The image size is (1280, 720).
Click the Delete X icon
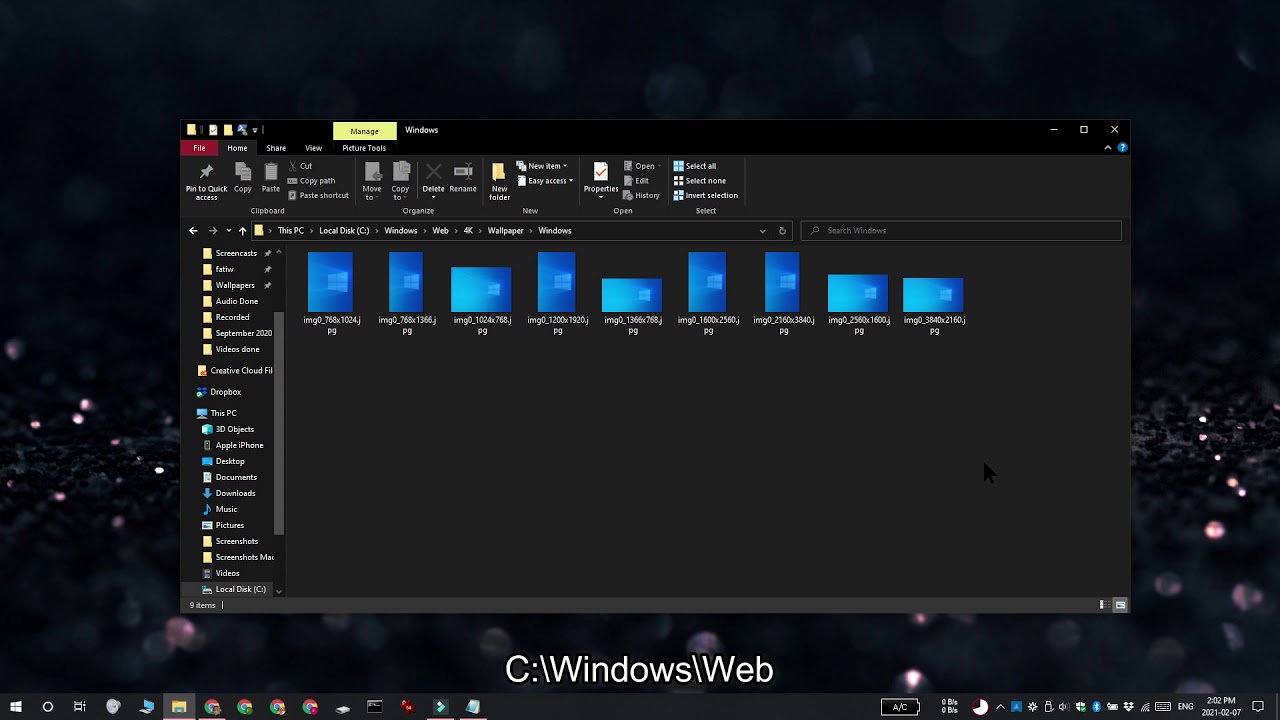[x=433, y=172]
